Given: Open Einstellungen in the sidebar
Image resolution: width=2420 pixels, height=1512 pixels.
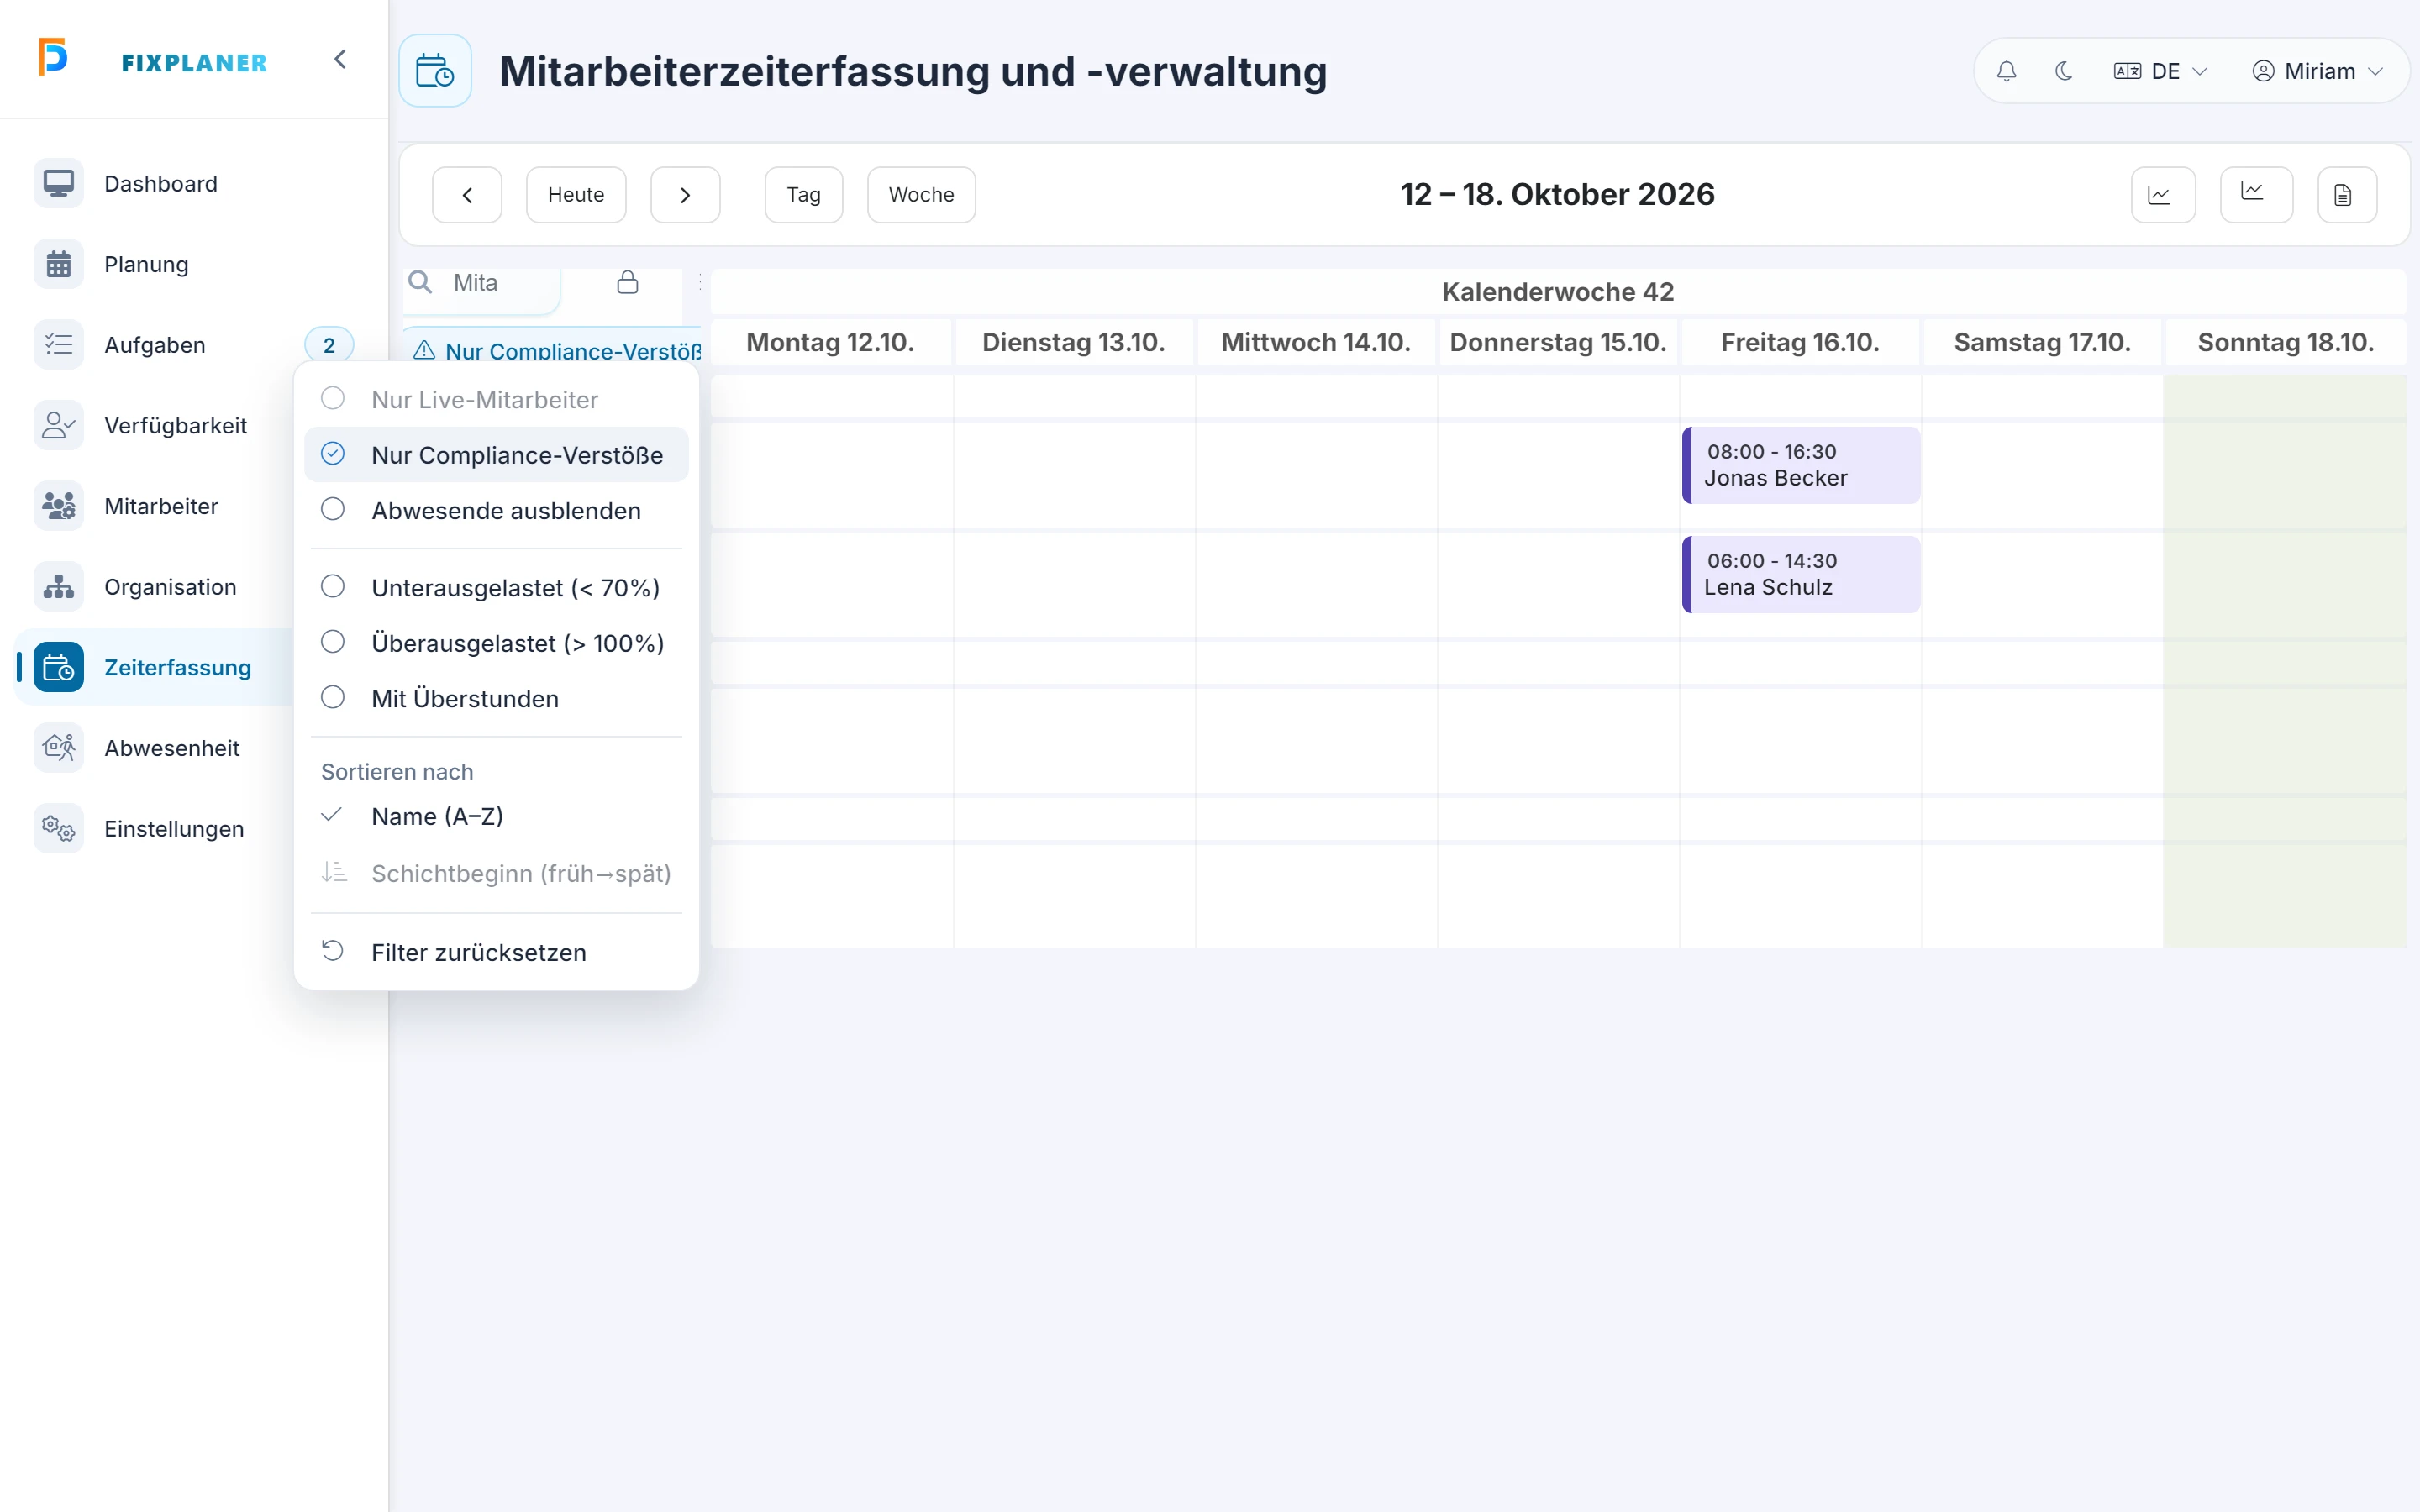Looking at the screenshot, I should click(x=194, y=828).
